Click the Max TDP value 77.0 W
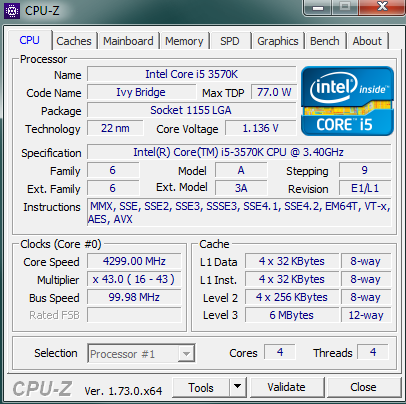Screen dimensions: 406x404 coord(274,92)
